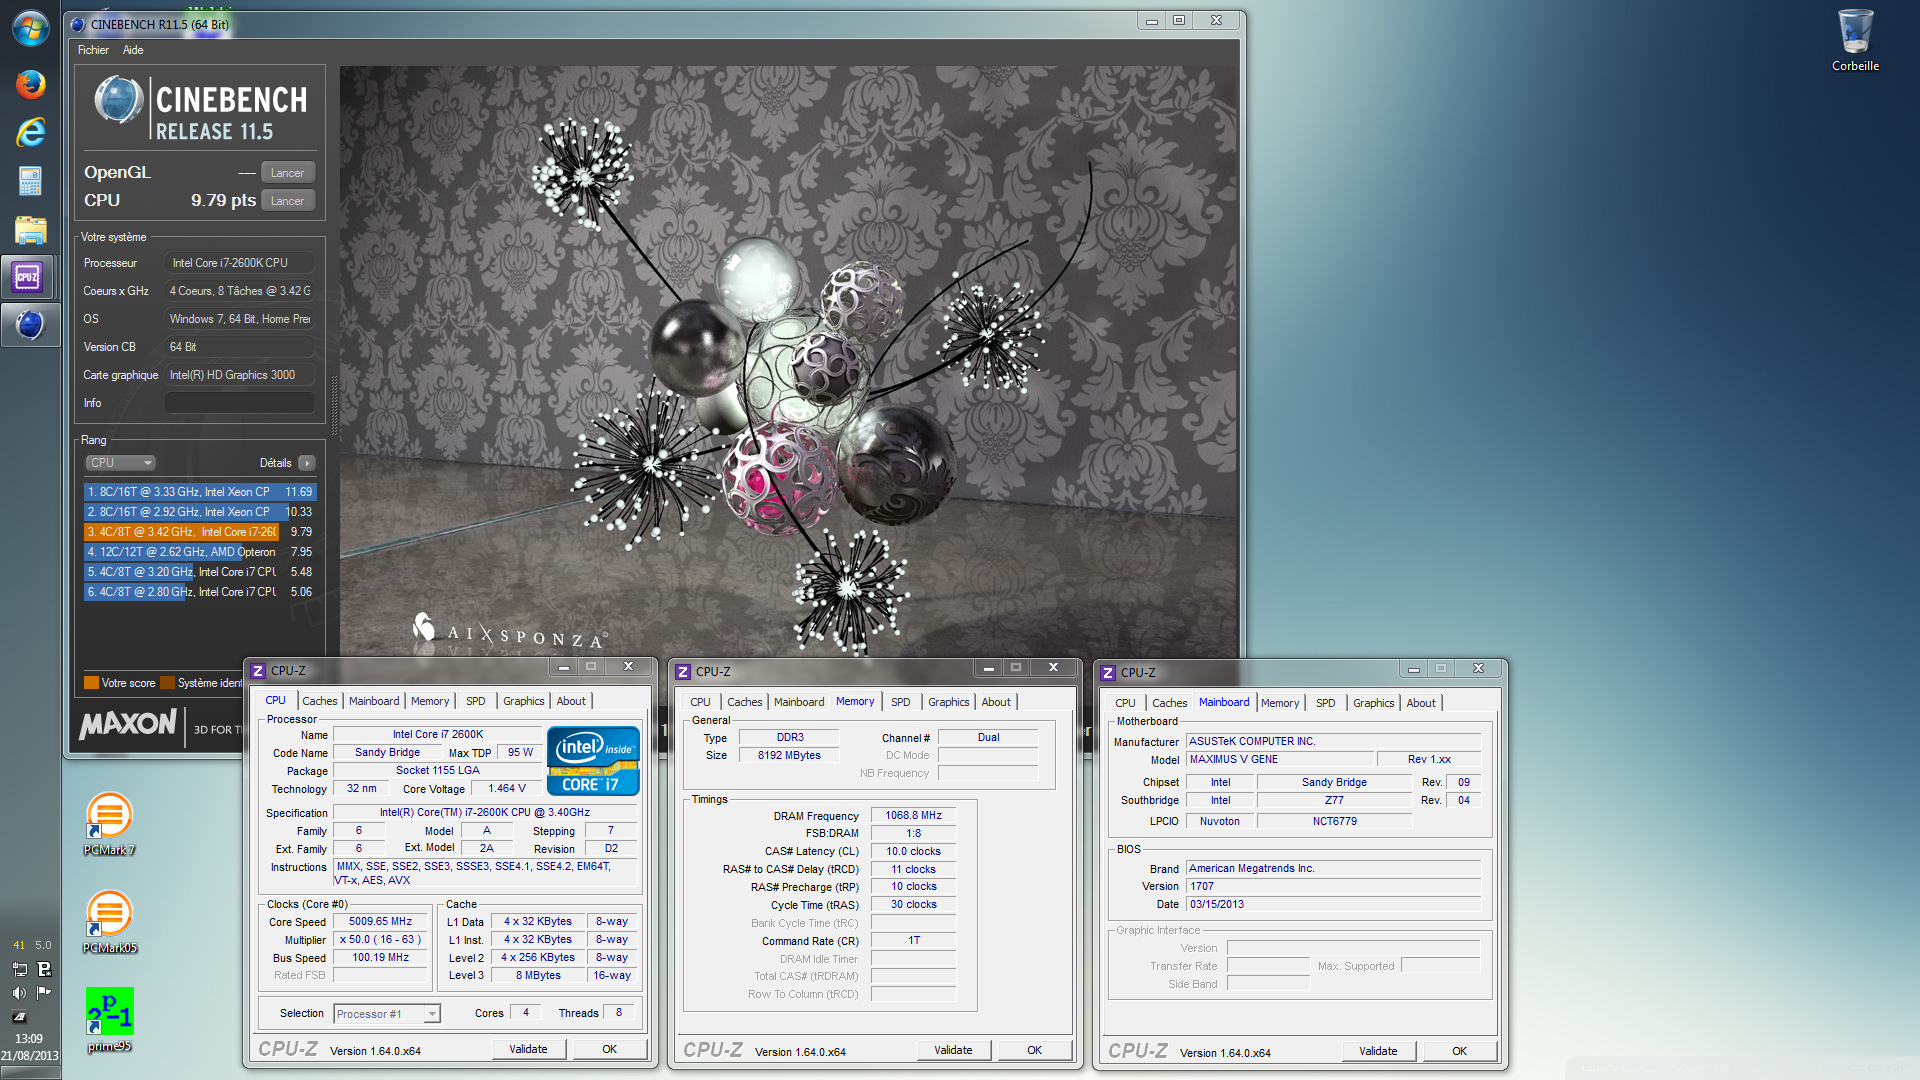Viewport: 1920px width, 1080px height.
Task: Open the Aide menu
Action: (133, 50)
